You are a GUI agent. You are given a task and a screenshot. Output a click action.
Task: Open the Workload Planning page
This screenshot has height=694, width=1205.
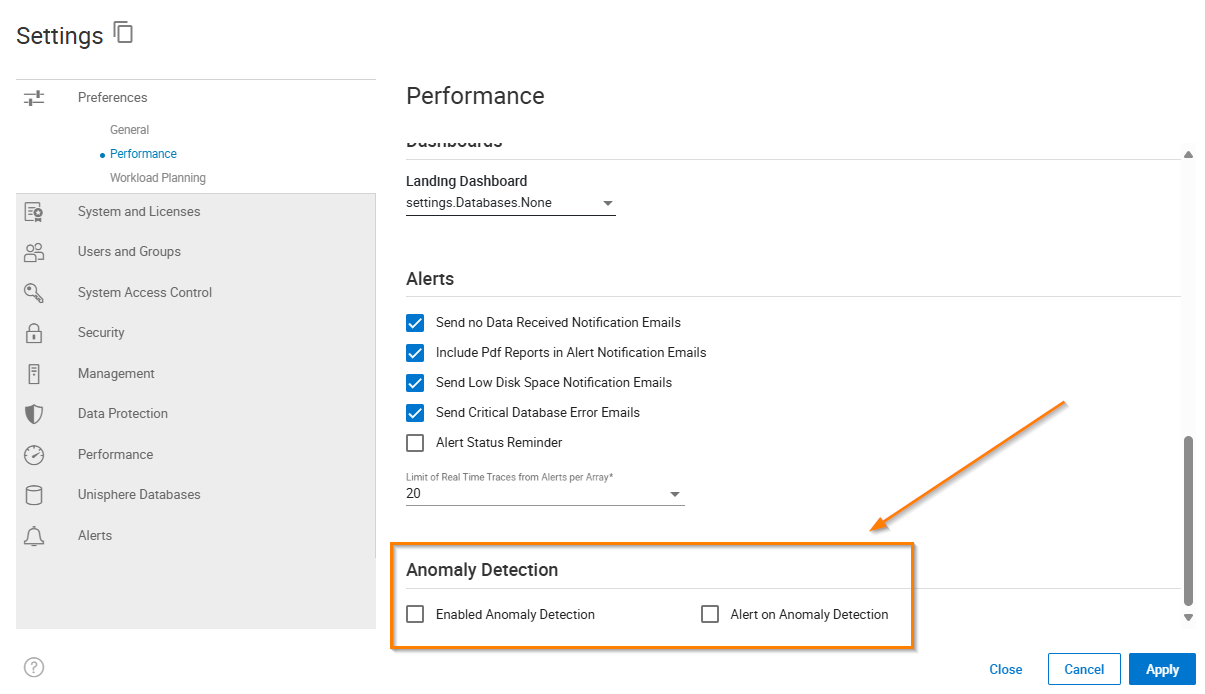(x=157, y=177)
